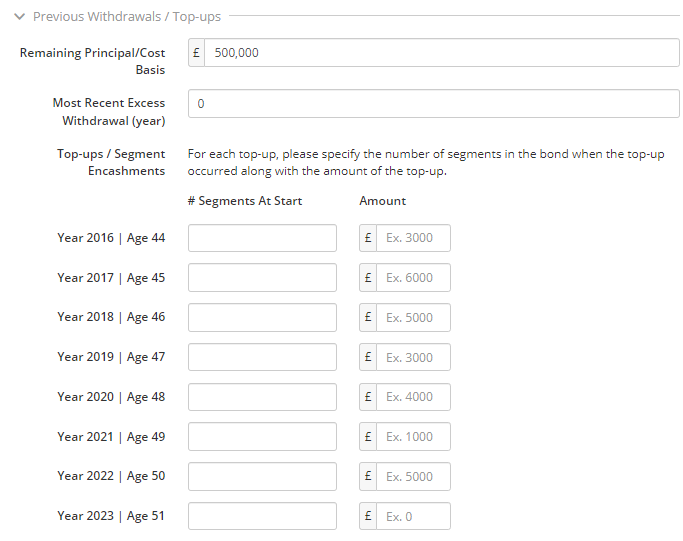Click the pound icon beside Remaining Principal
This screenshot has height=541, width=683.
point(196,53)
